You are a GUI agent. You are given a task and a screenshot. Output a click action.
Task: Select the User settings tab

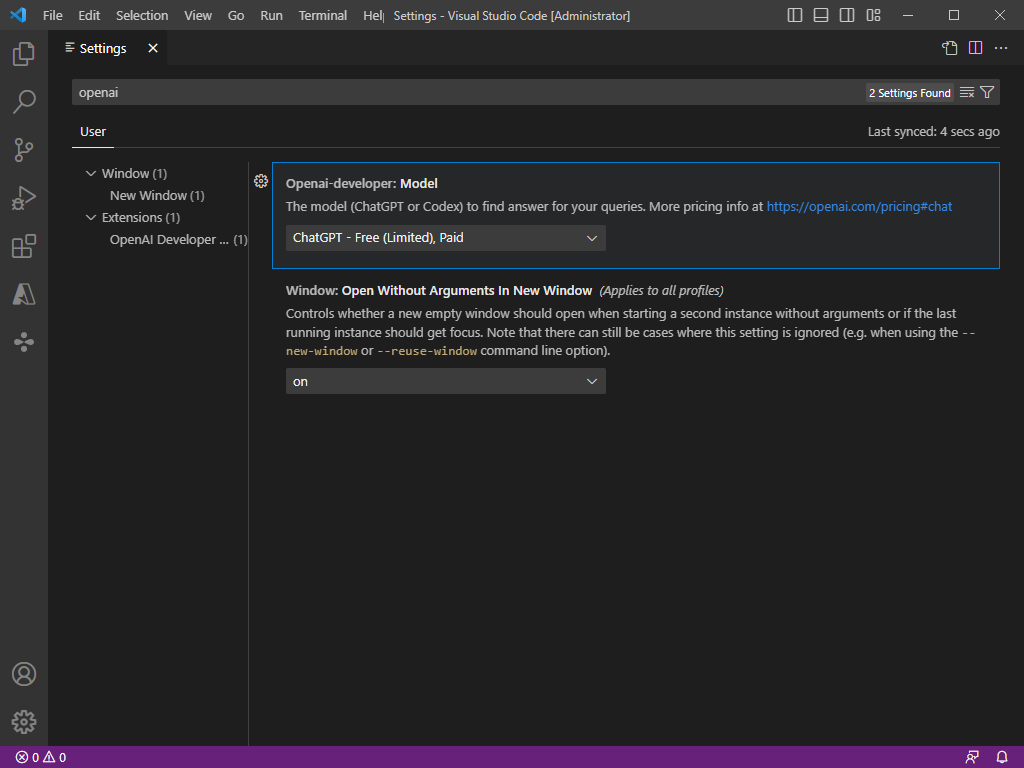point(93,132)
